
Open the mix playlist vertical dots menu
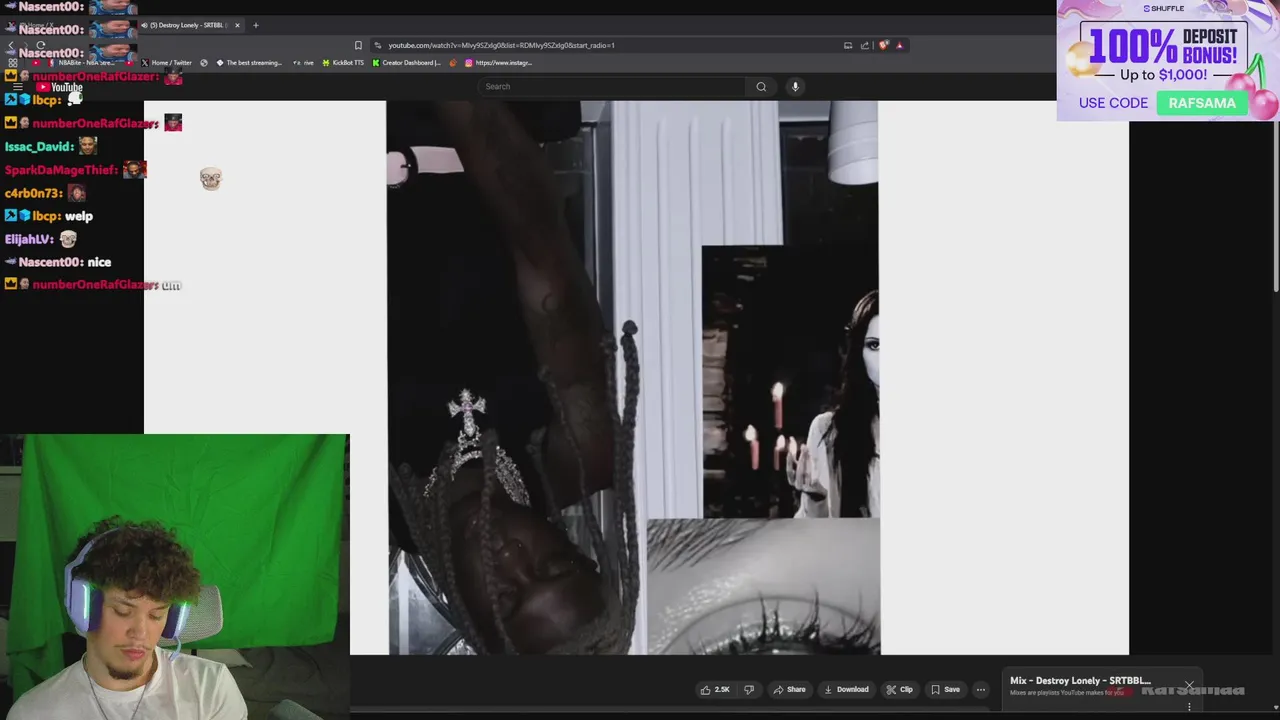point(1189,707)
